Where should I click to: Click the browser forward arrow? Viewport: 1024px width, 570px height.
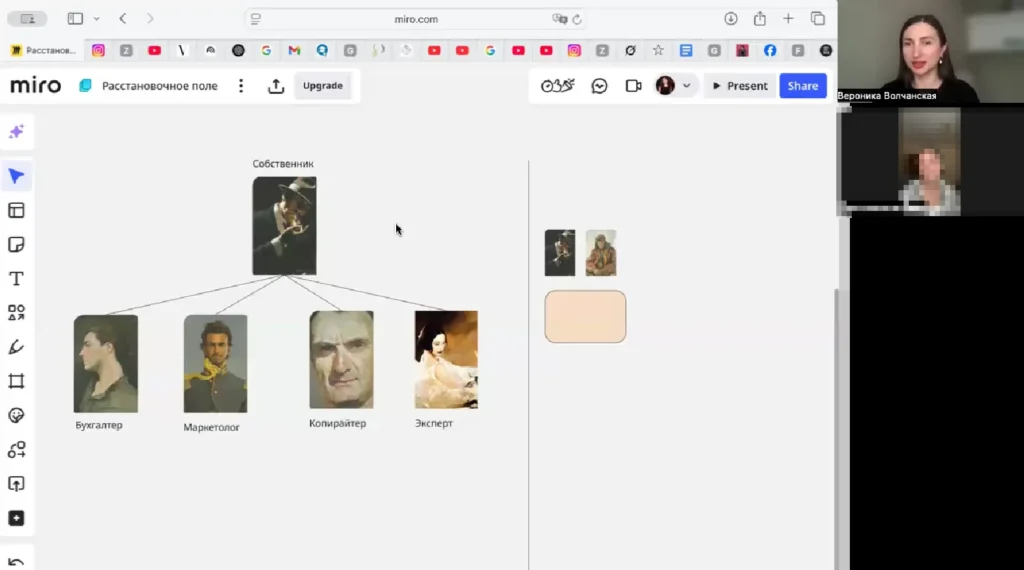coord(150,19)
